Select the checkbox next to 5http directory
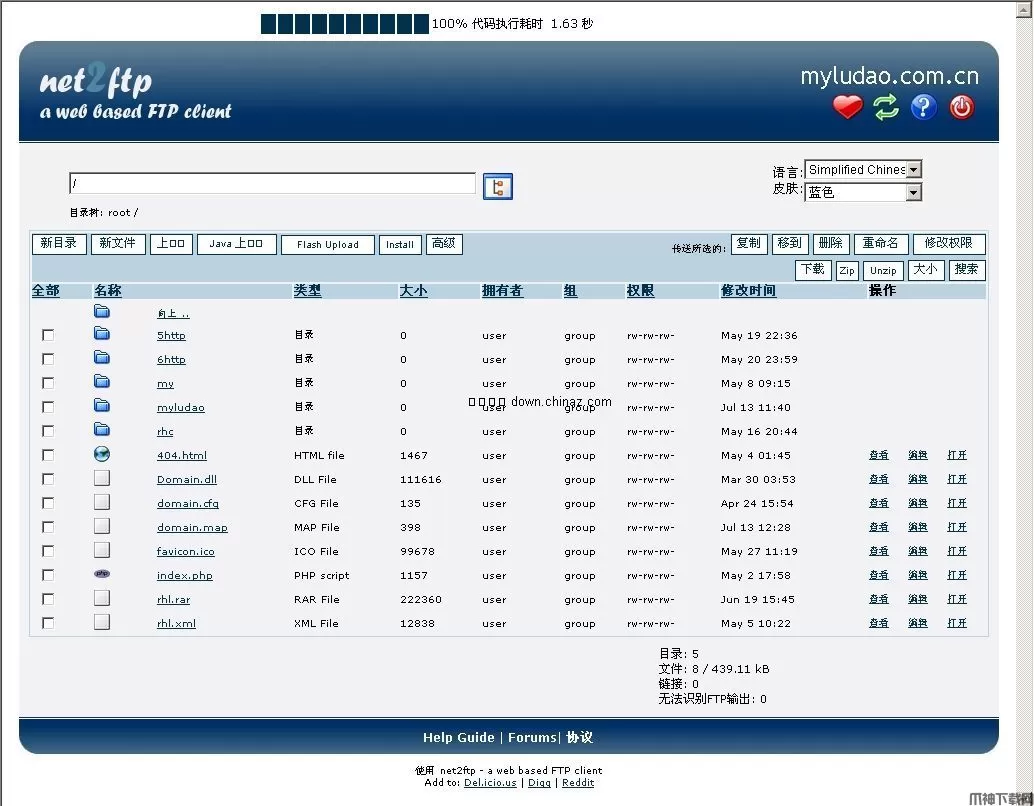1034x806 pixels. [47, 334]
